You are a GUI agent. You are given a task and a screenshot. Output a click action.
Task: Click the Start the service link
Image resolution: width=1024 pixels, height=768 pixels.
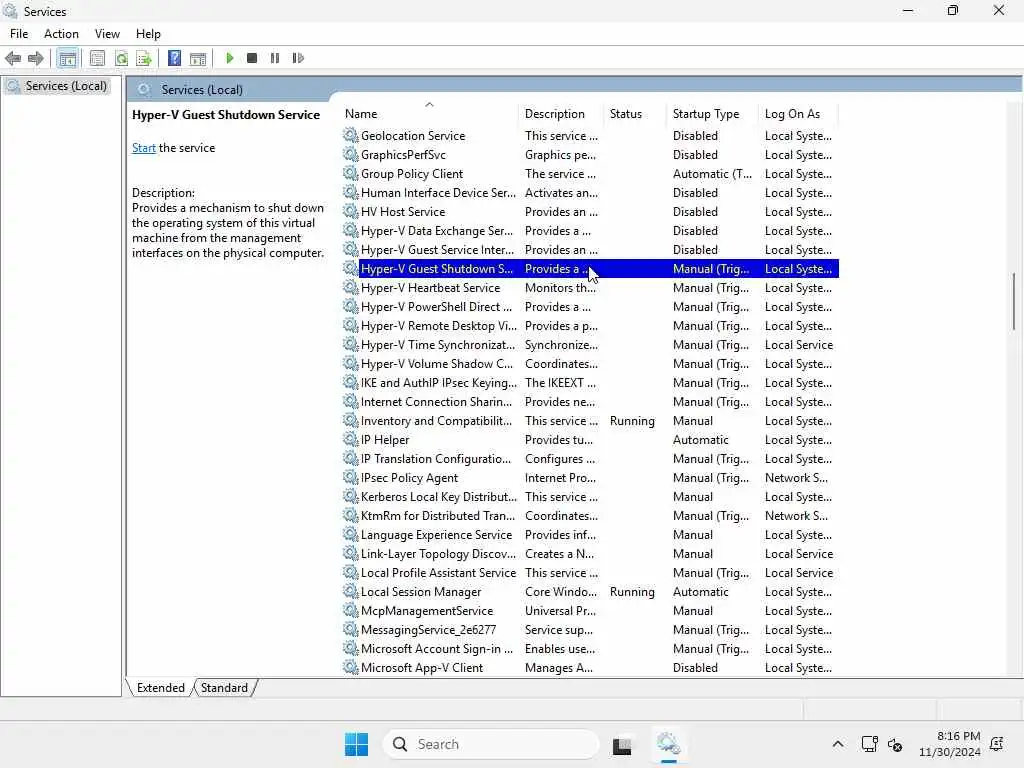144,148
